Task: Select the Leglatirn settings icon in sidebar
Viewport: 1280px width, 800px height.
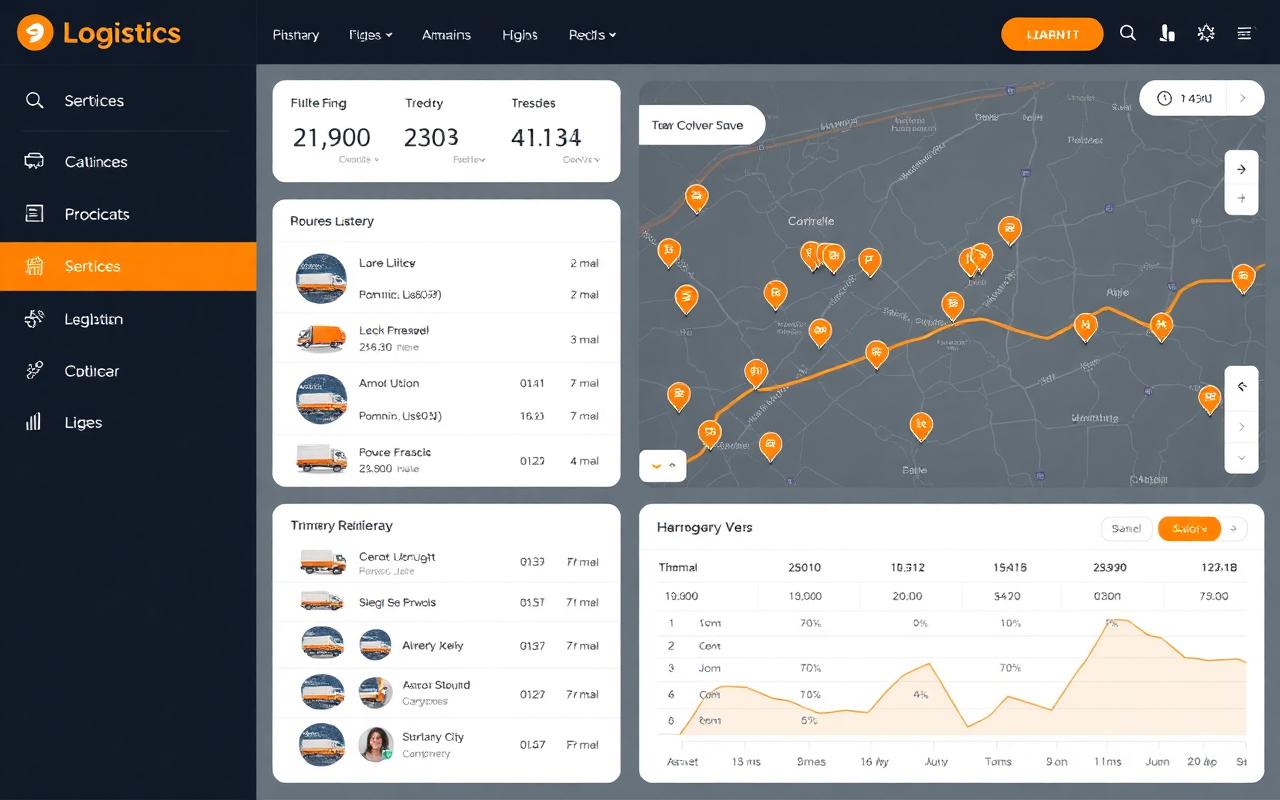Action: (x=35, y=319)
